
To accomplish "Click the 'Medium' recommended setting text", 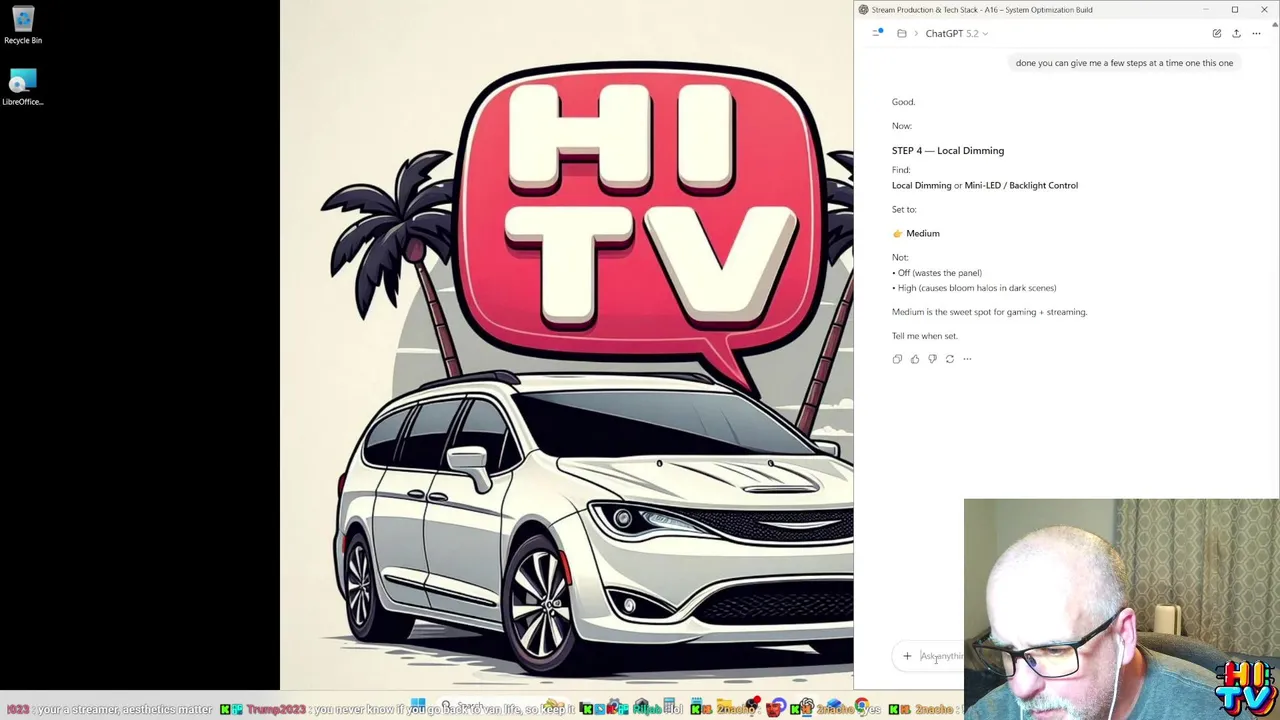I will [922, 233].
